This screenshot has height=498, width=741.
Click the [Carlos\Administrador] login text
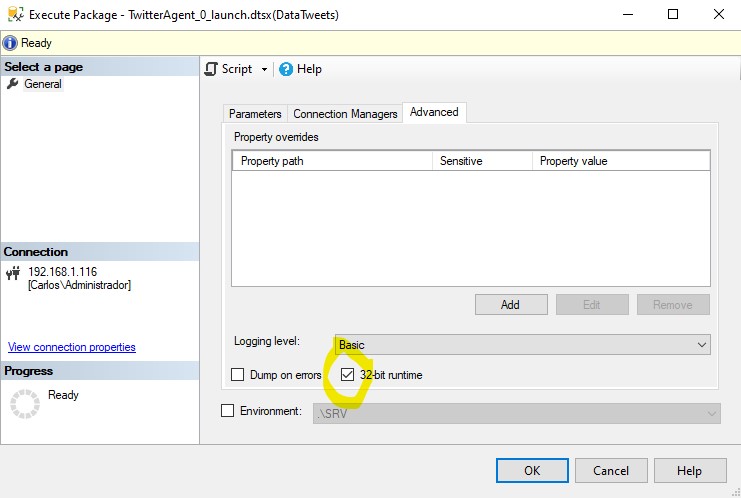point(79,285)
